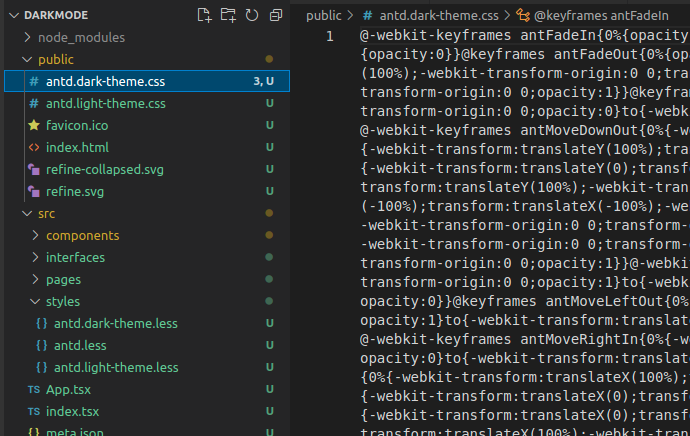Open index.tsx file
This screenshot has height=436, width=690.
147,411
